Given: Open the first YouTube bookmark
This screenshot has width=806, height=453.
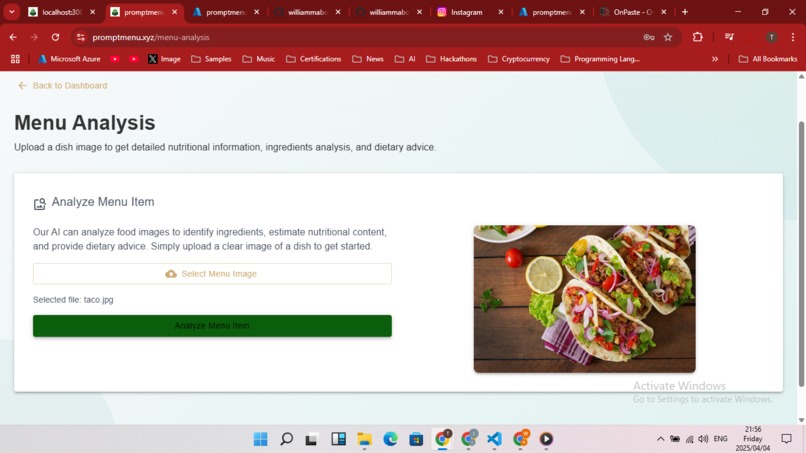Looking at the screenshot, I should click(x=115, y=59).
